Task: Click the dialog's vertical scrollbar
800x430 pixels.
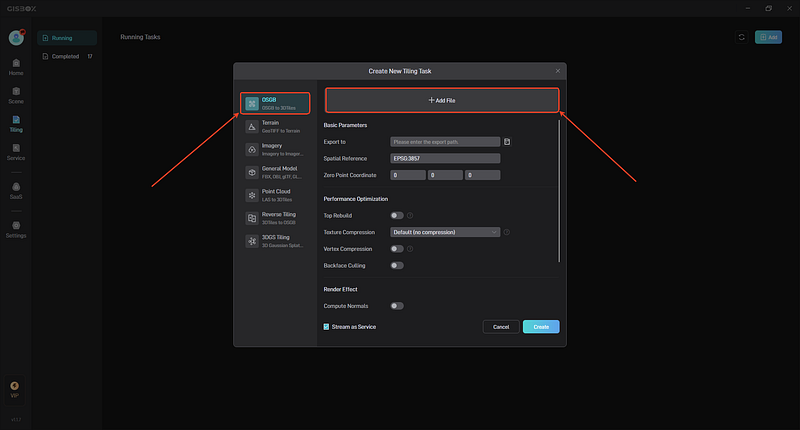Action: [x=559, y=191]
